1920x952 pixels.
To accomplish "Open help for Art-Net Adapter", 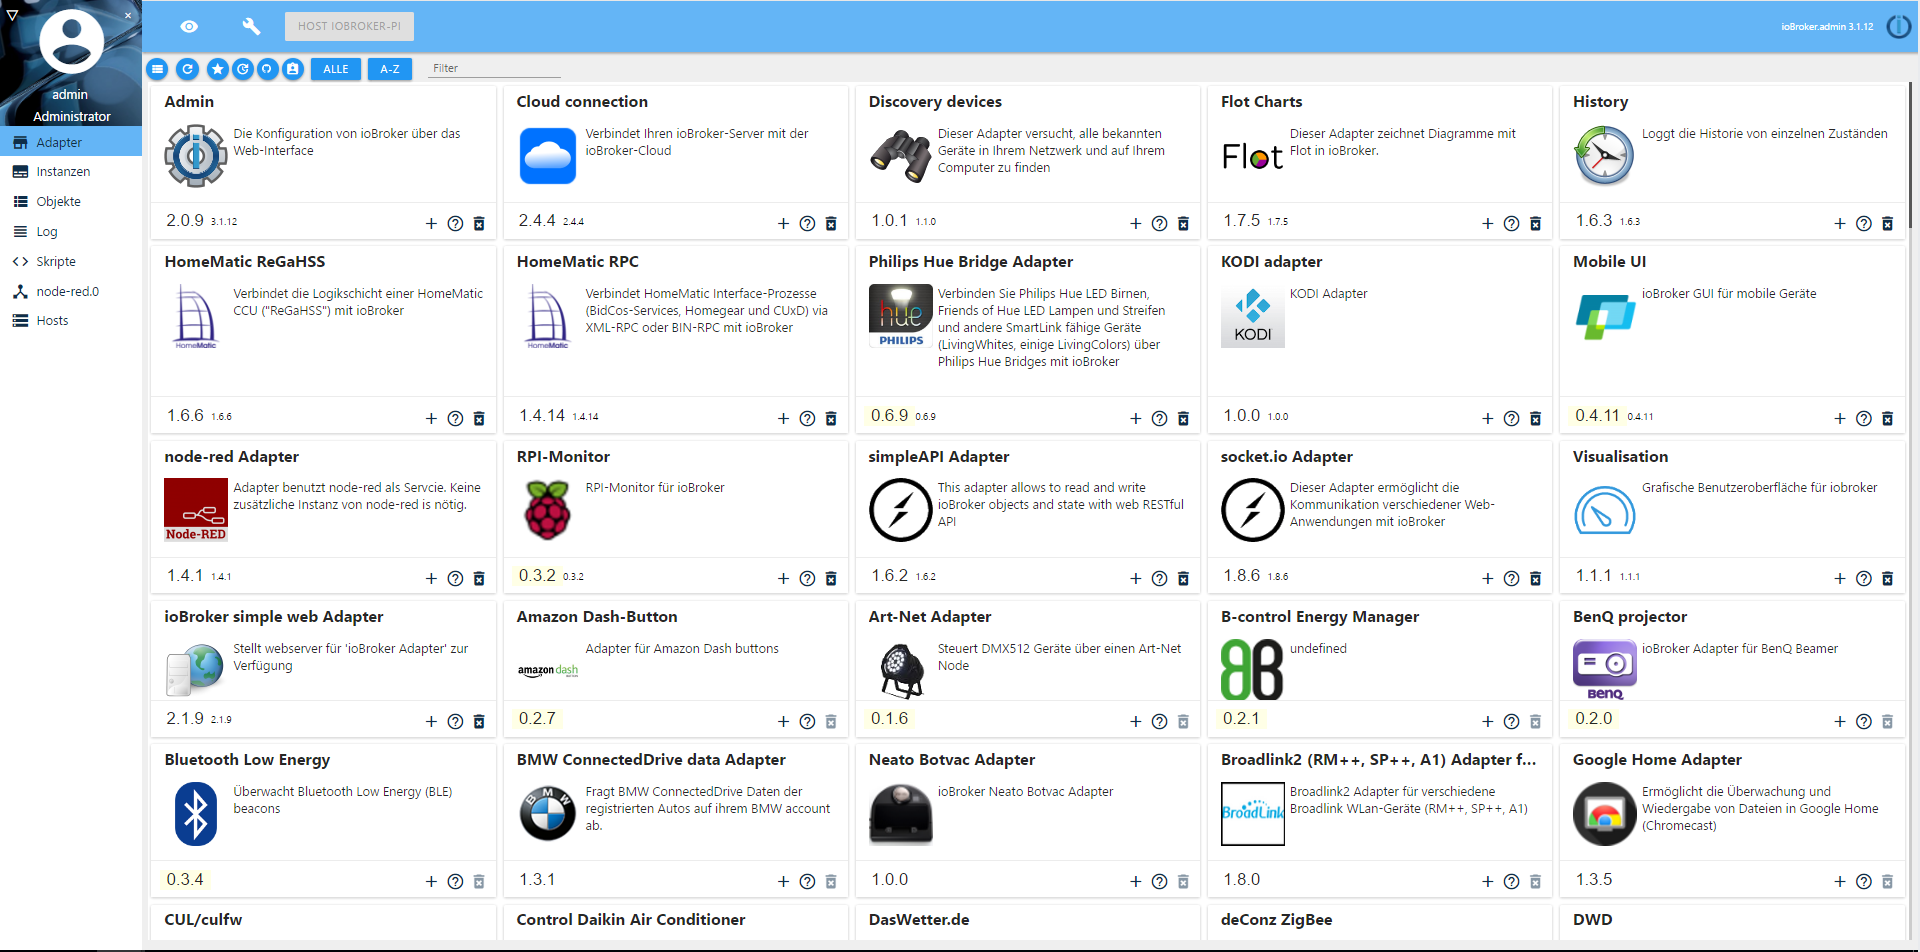I will coord(1159,721).
